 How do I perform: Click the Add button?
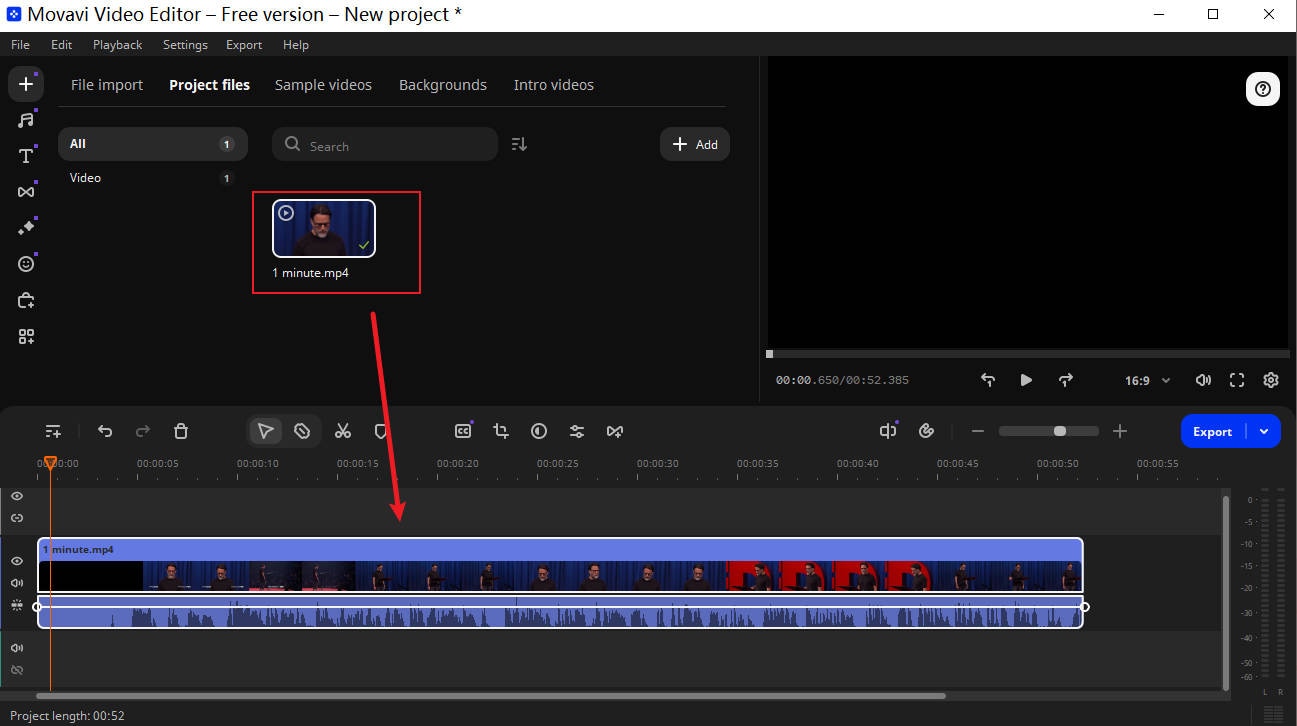click(x=695, y=144)
